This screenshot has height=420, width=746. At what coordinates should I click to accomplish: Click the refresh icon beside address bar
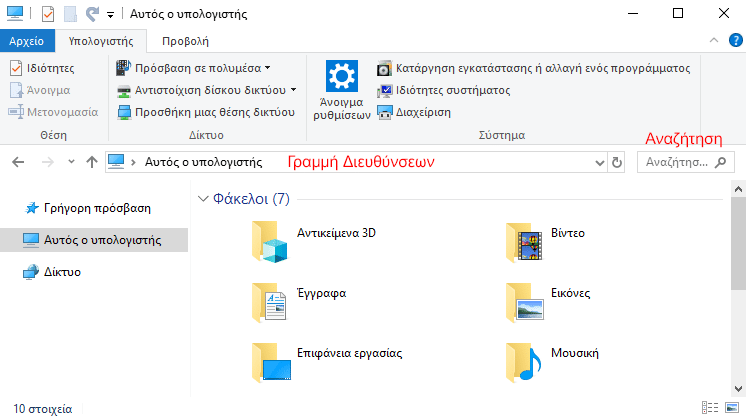tap(617, 162)
